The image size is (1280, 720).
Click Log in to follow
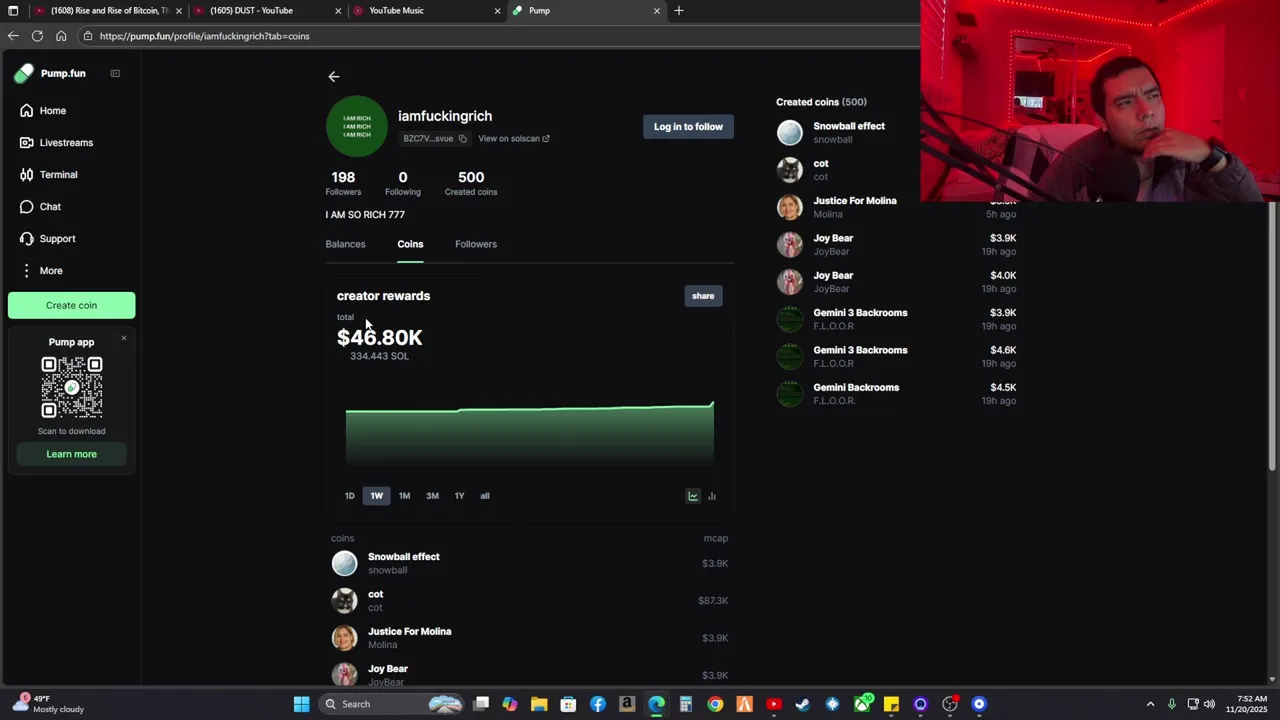point(688,127)
